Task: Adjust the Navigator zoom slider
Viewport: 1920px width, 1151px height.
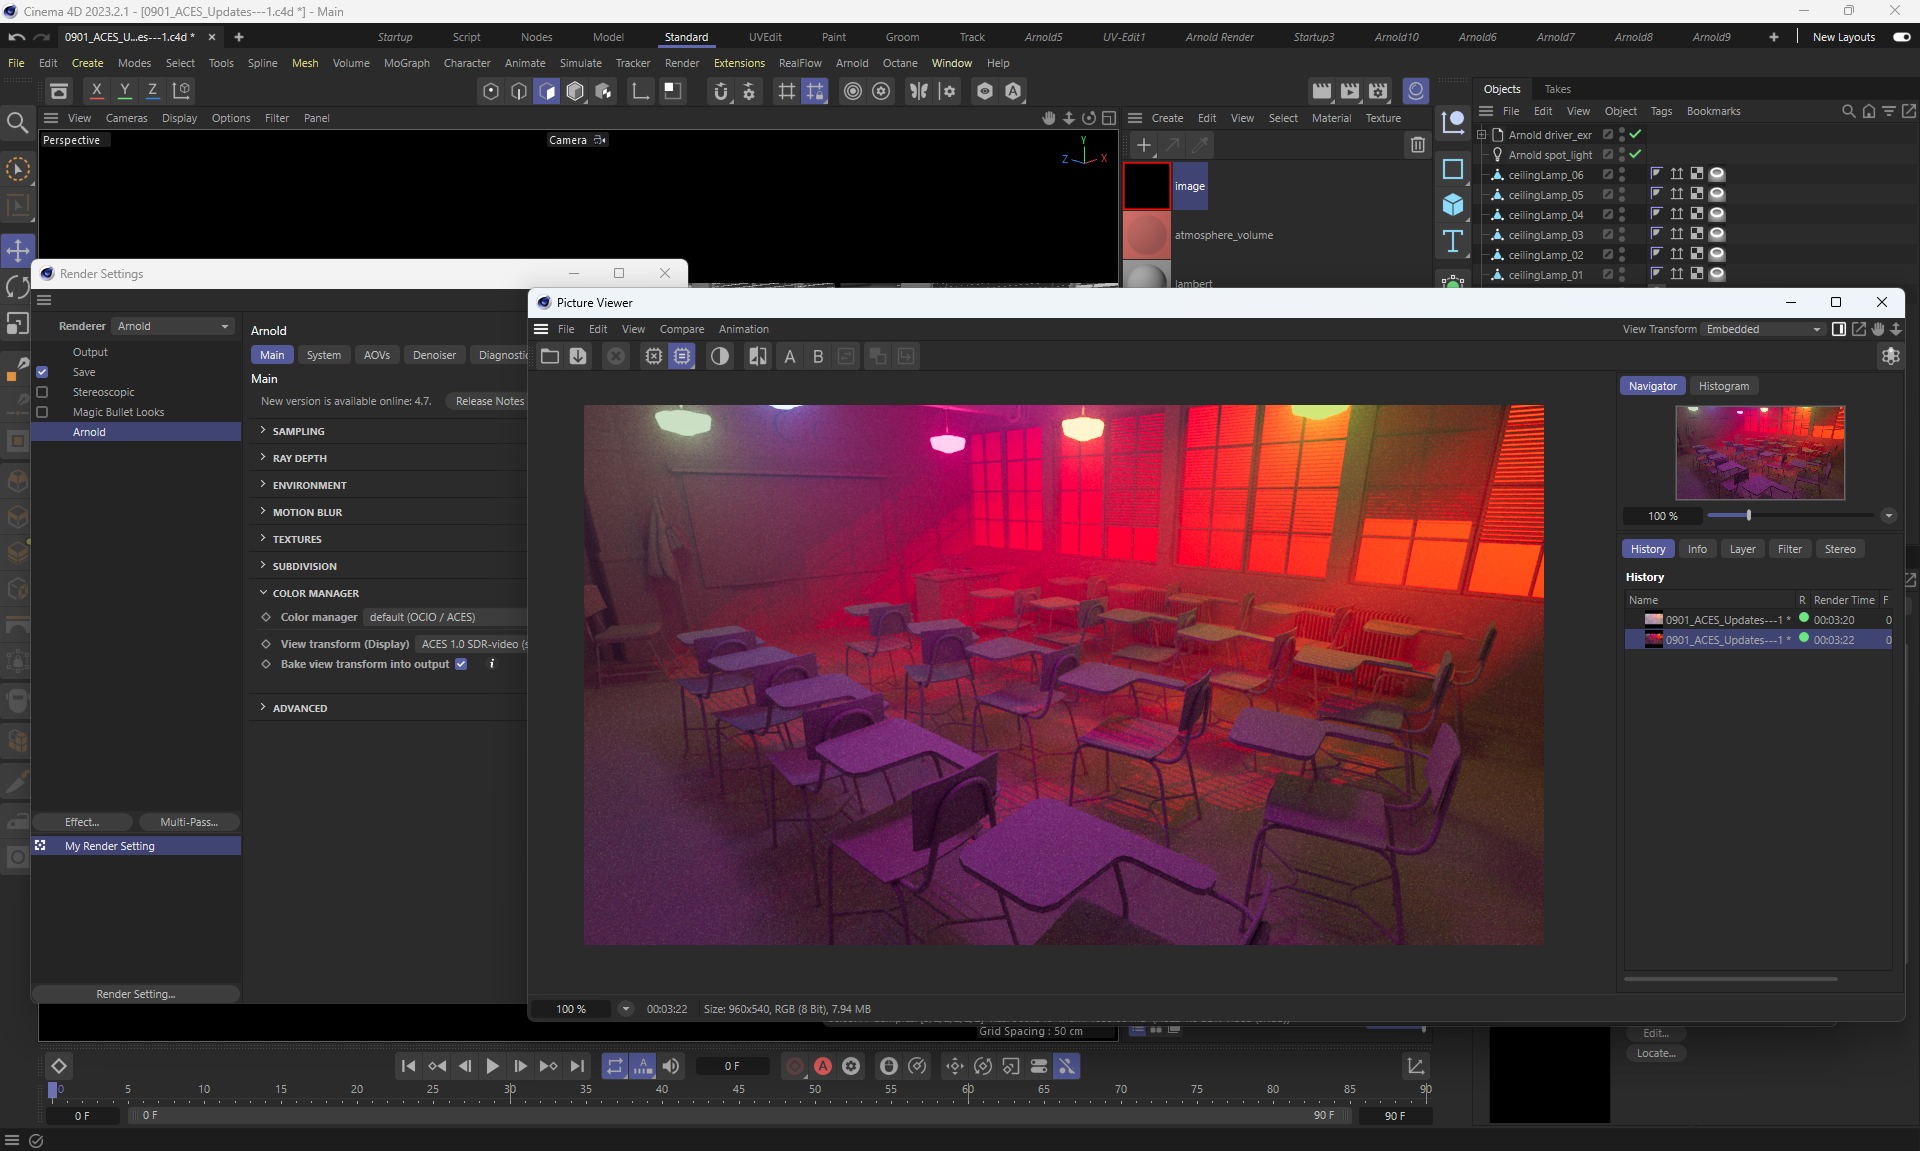Action: click(x=1748, y=516)
